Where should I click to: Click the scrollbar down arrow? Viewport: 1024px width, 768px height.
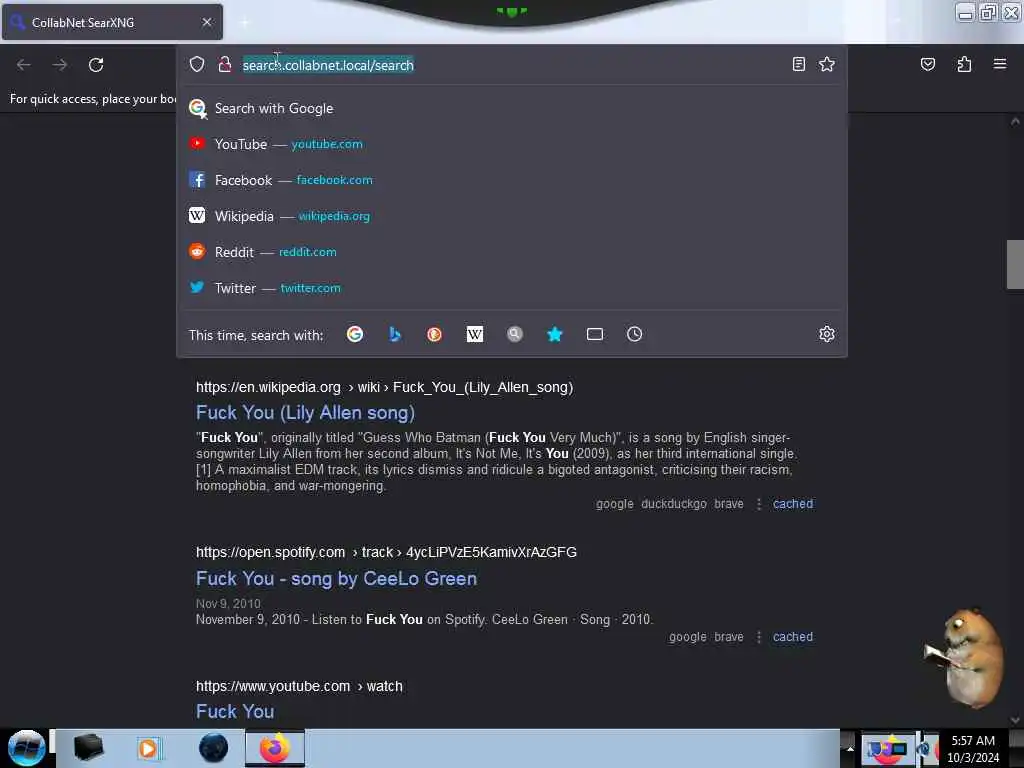click(1014, 720)
